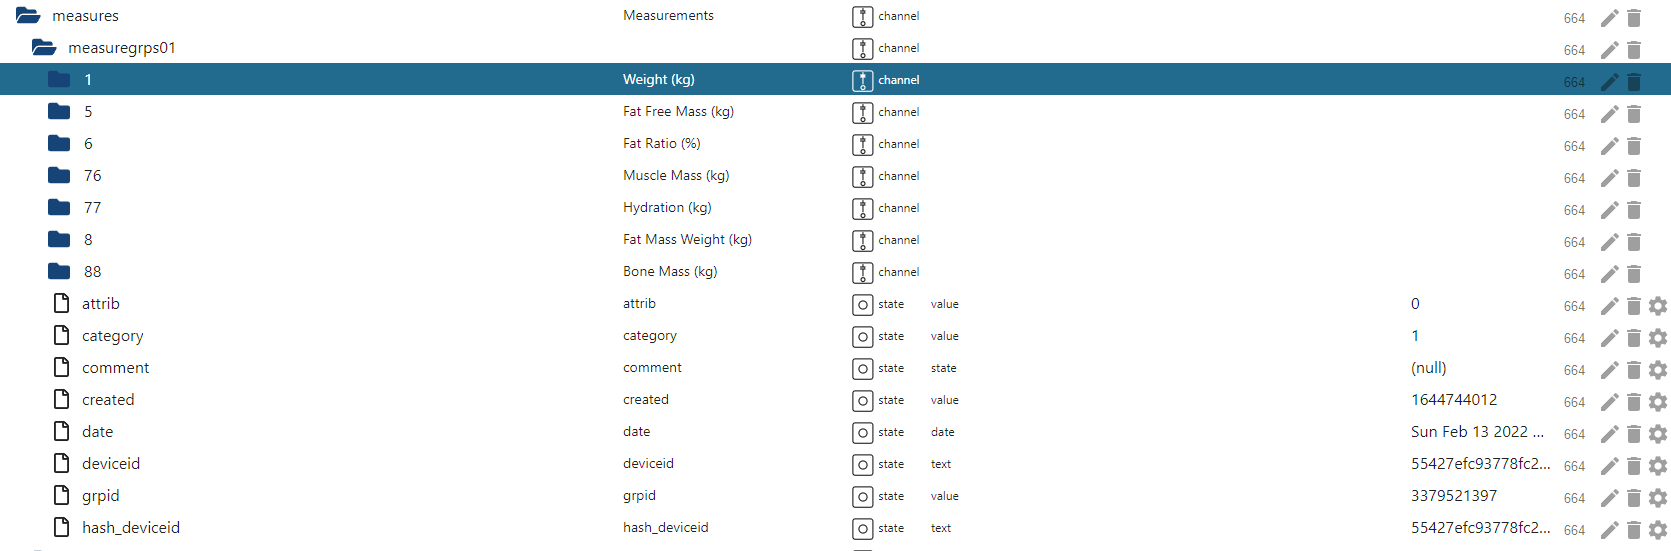Select the category state item
This screenshot has height=551, width=1671.
[x=112, y=336]
